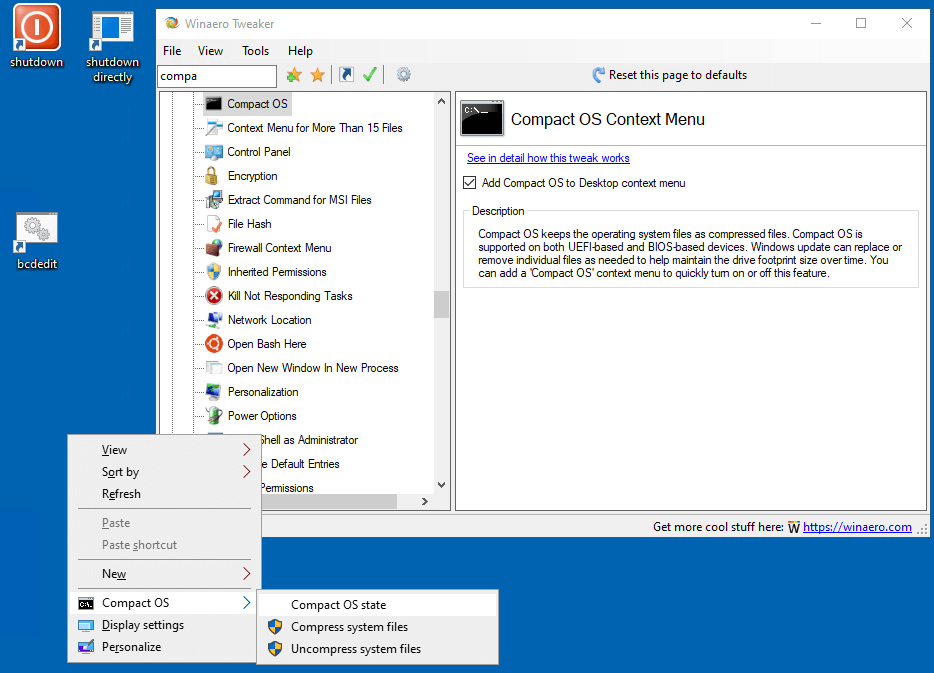Open the 'See in detail how this tweak works' link

[x=548, y=158]
